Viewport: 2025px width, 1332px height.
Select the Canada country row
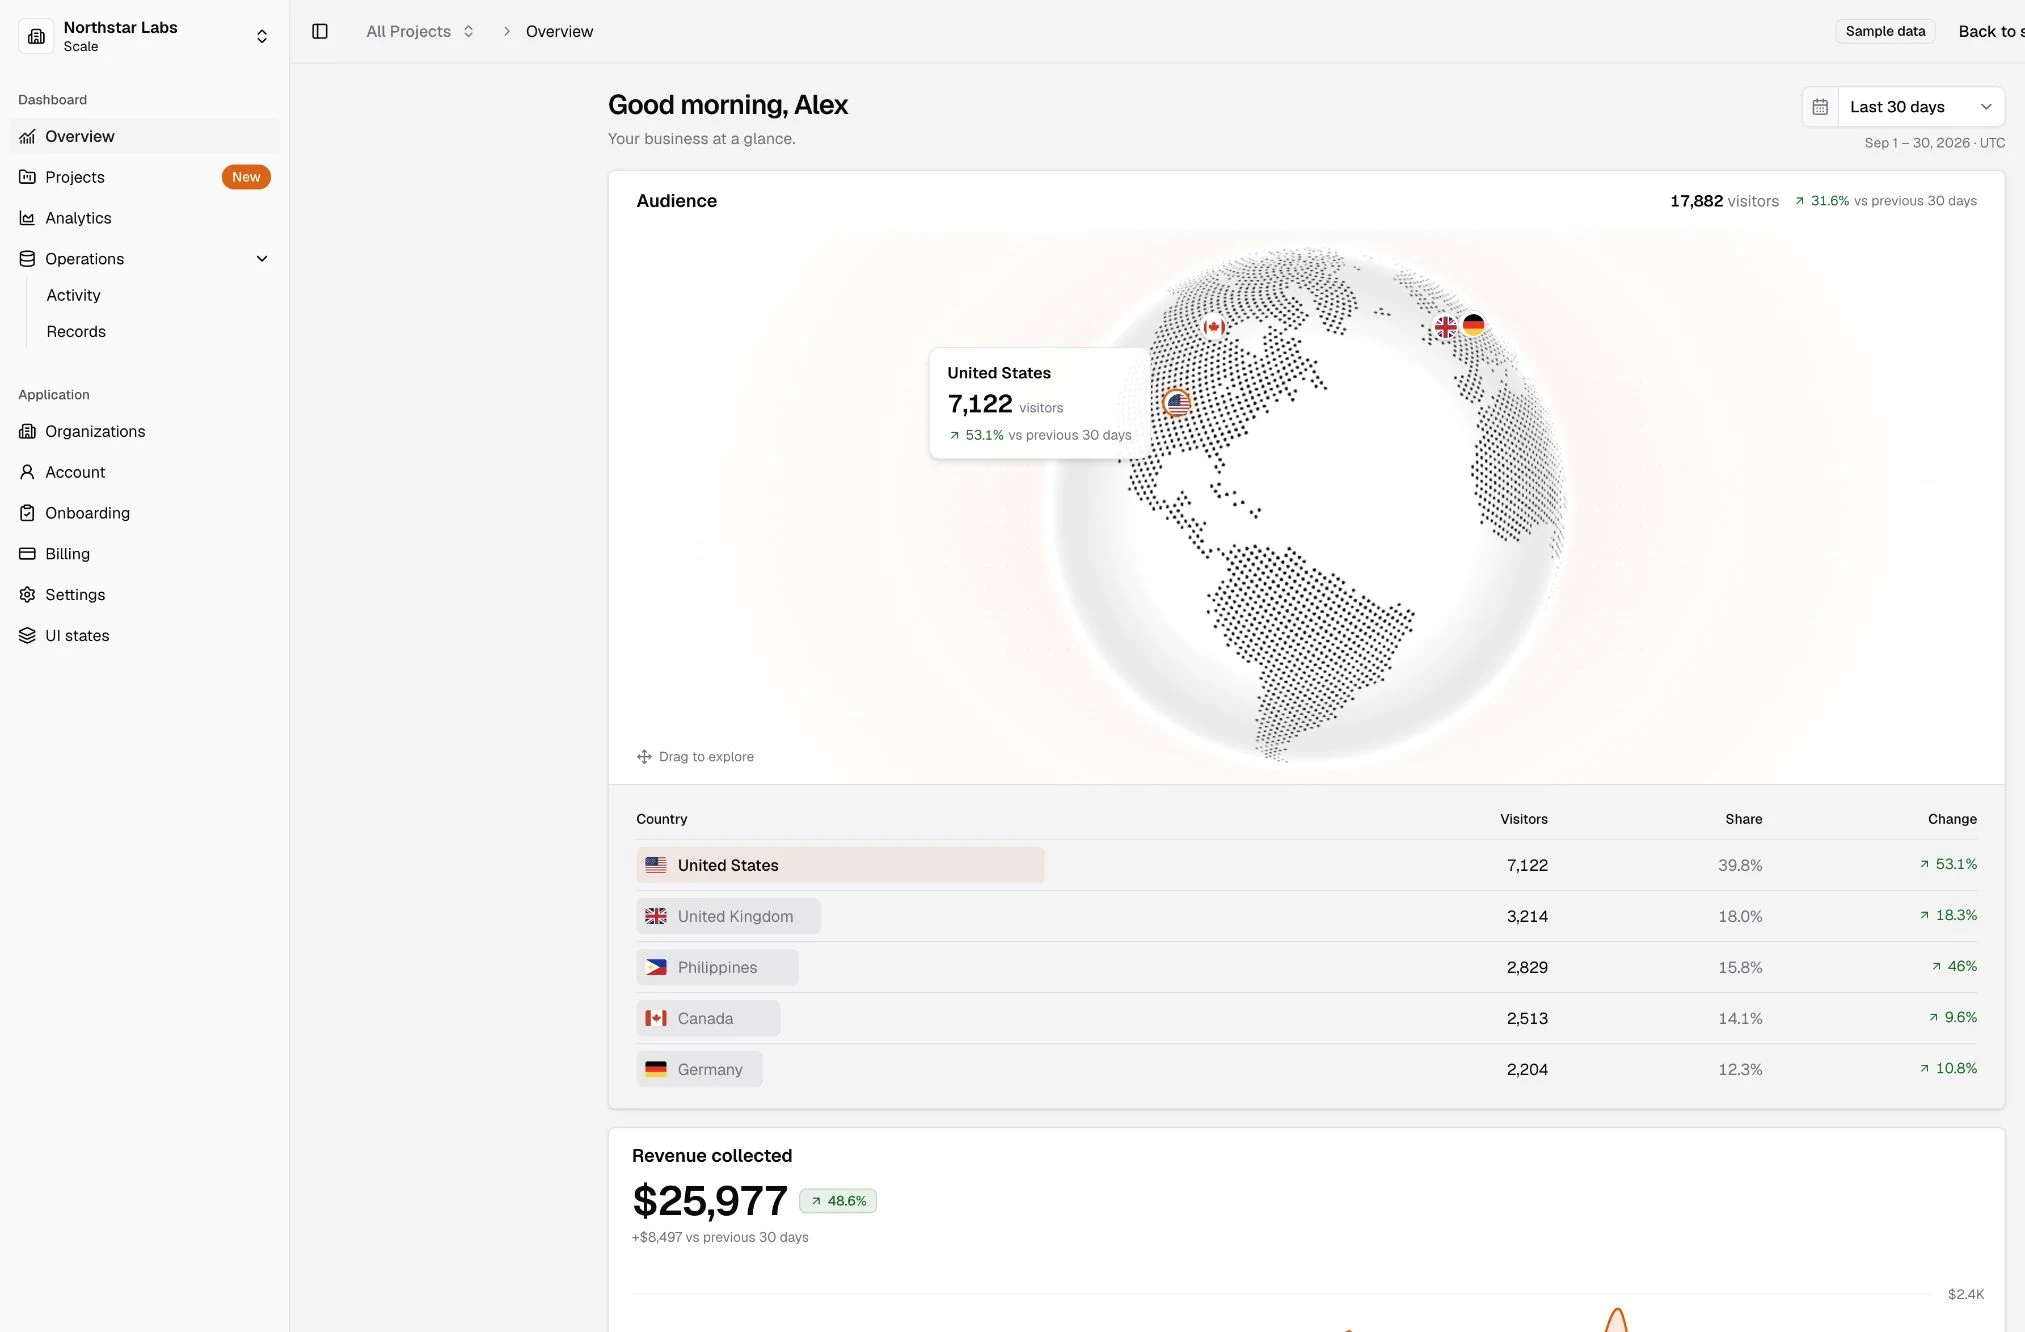pyautogui.click(x=1306, y=1018)
